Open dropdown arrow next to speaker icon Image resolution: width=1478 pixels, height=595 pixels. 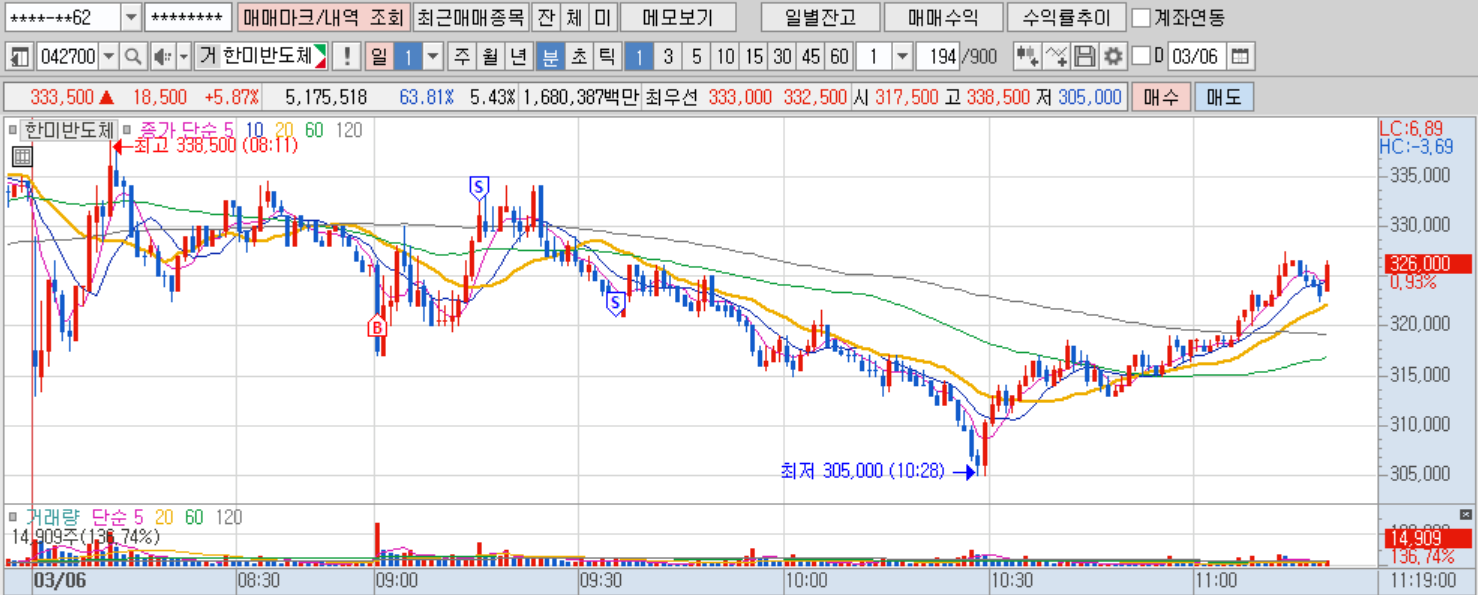(183, 56)
